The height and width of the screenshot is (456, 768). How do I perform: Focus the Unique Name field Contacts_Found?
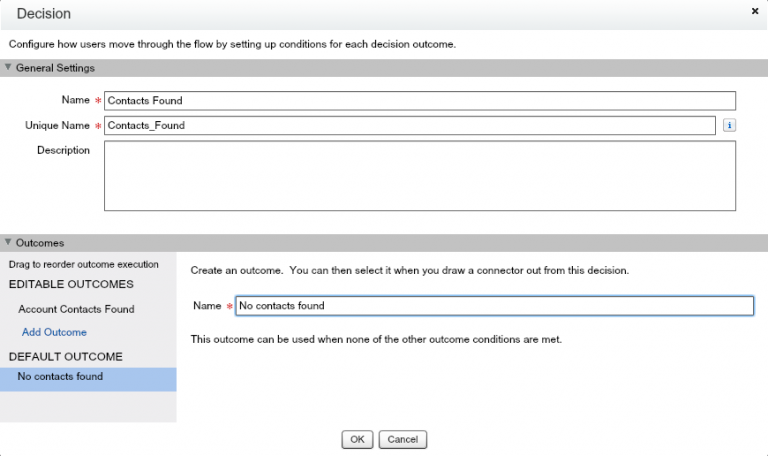click(x=410, y=125)
